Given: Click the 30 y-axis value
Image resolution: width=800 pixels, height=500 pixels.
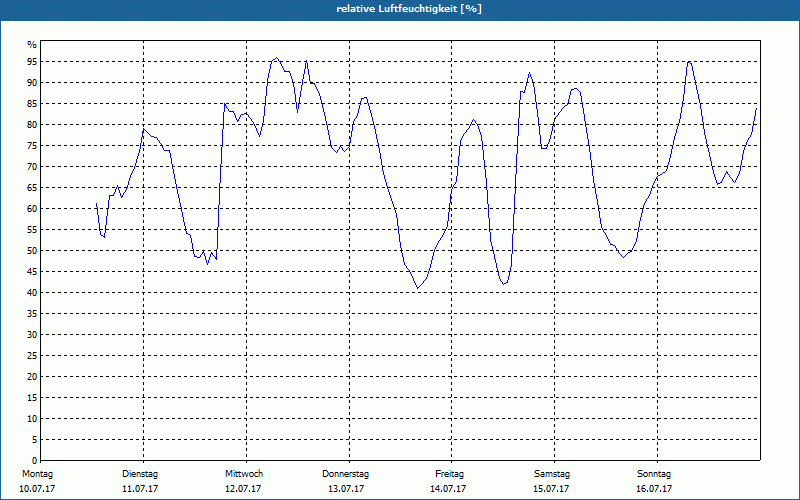Looking at the screenshot, I should click(32, 335).
